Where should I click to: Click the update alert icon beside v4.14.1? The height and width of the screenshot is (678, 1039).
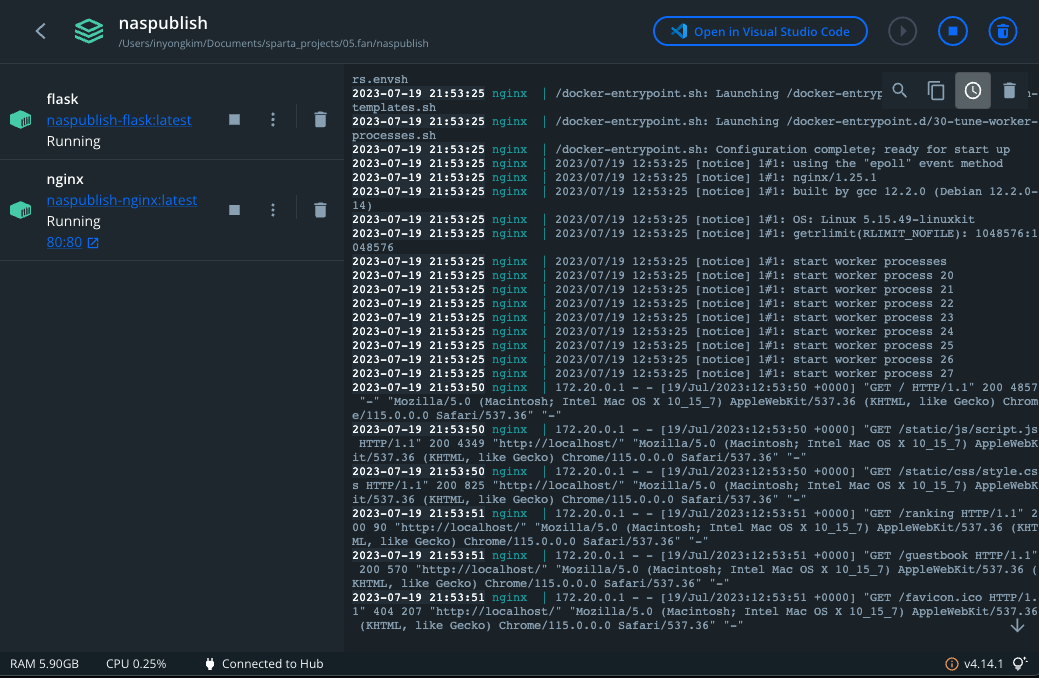pos(951,664)
